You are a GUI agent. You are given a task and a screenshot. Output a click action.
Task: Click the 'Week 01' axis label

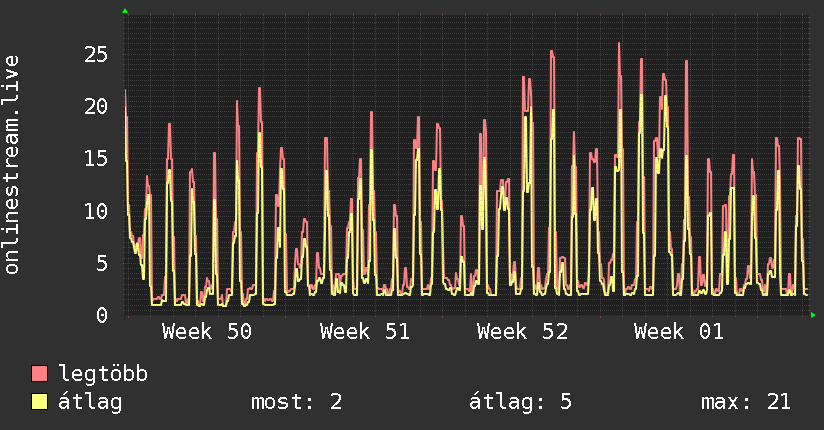click(679, 332)
